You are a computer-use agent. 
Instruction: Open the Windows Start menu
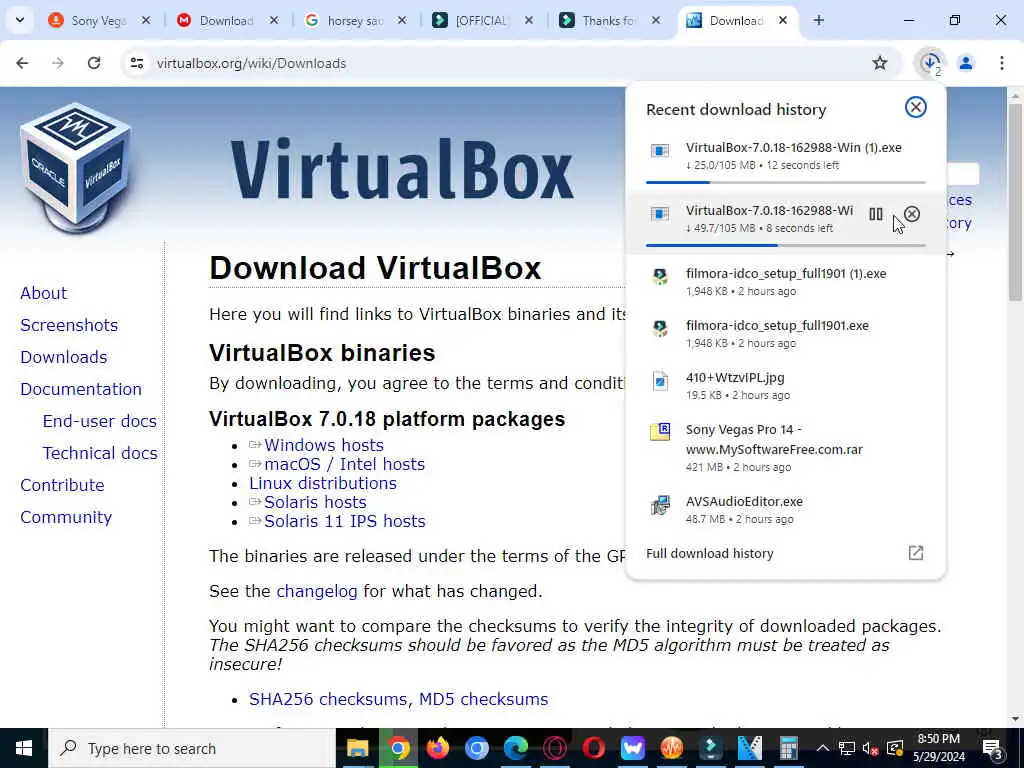tap(24, 748)
